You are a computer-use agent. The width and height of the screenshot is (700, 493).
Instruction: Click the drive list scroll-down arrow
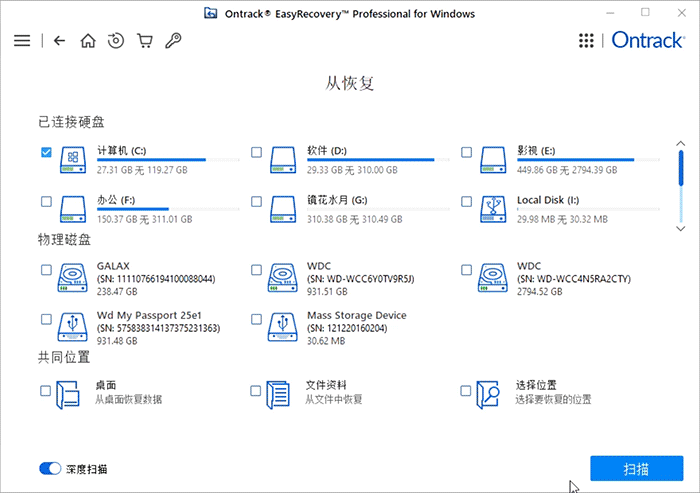click(680, 229)
